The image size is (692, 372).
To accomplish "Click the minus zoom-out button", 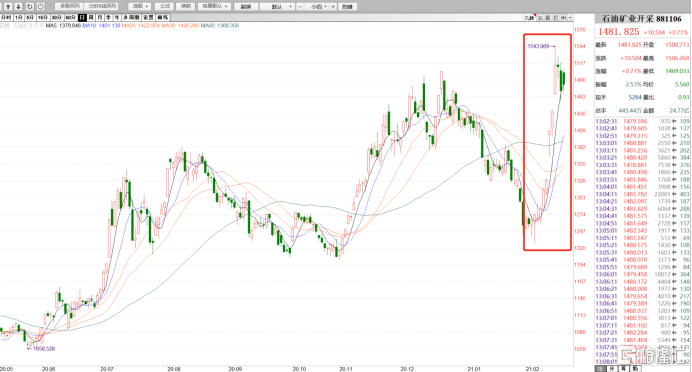I will tap(301, 7).
